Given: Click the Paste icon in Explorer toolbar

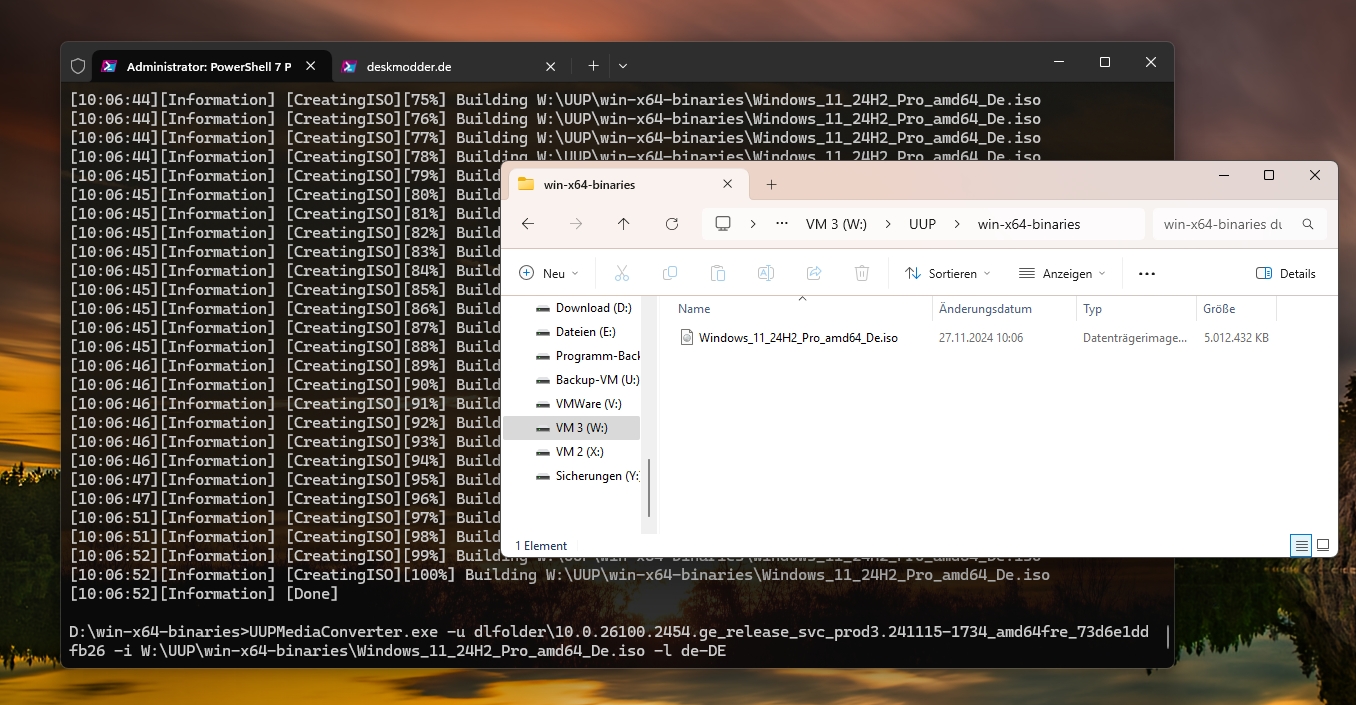Looking at the screenshot, I should coord(718,273).
